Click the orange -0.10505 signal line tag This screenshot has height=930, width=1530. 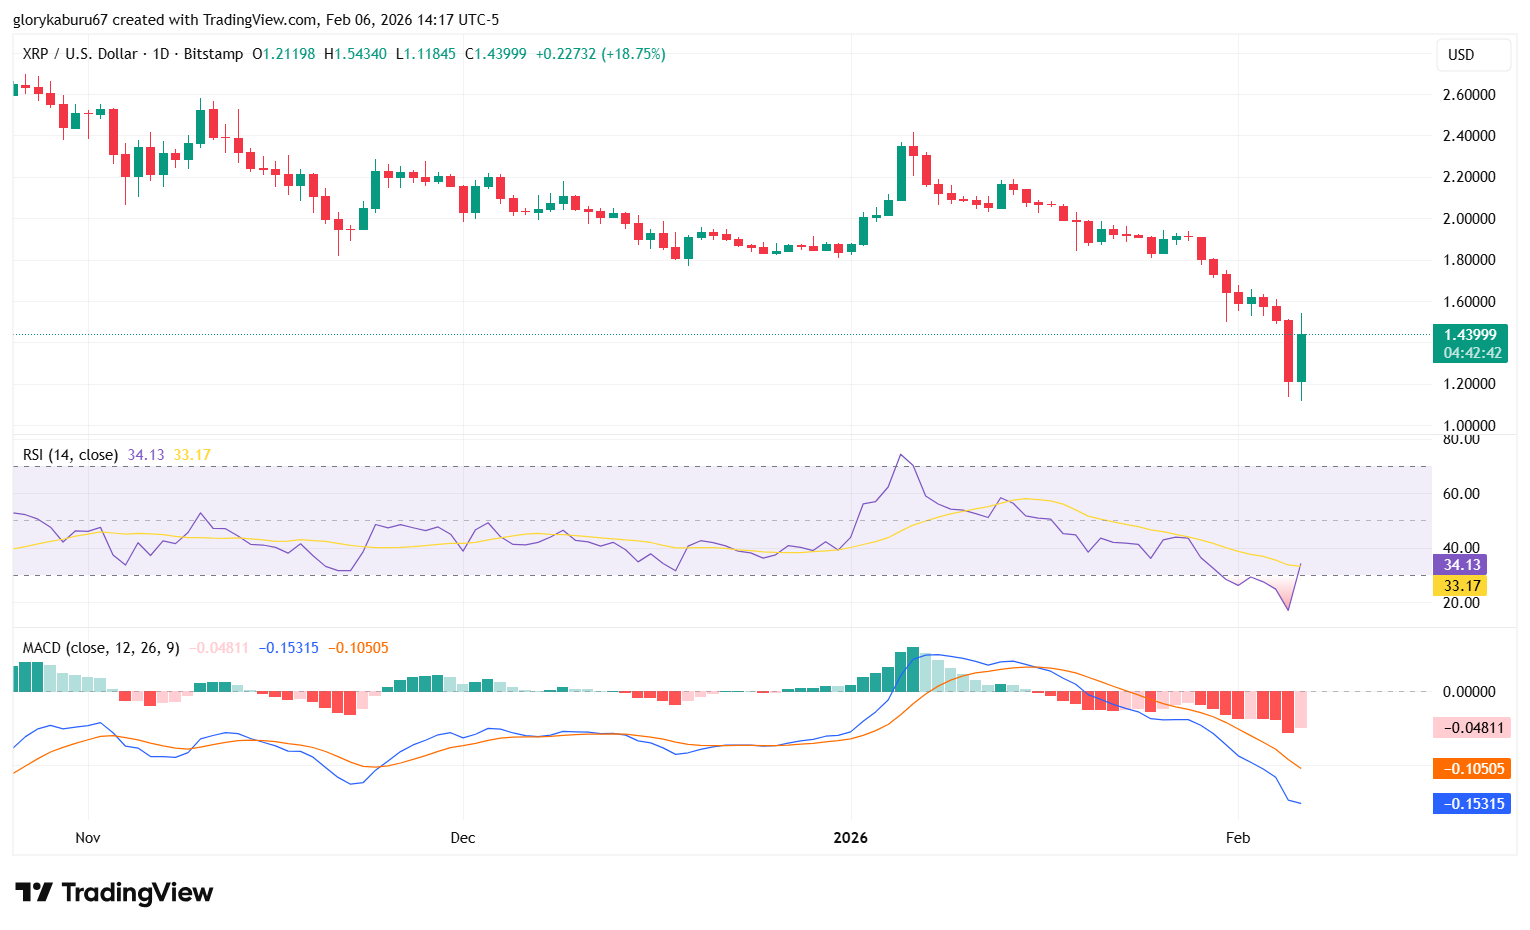pos(1471,769)
